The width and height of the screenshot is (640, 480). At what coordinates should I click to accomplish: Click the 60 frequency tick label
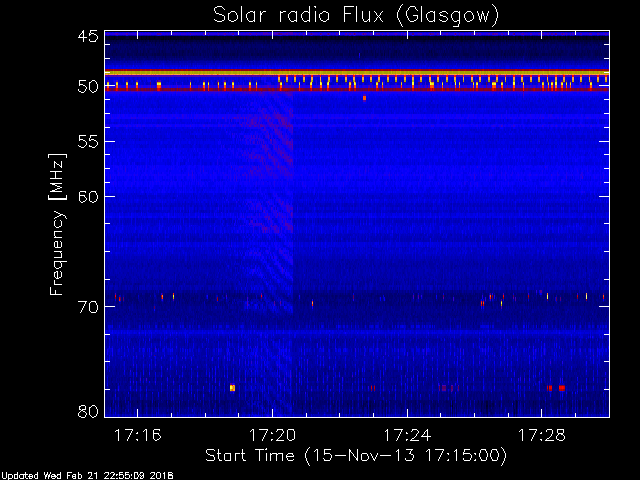[88, 197]
